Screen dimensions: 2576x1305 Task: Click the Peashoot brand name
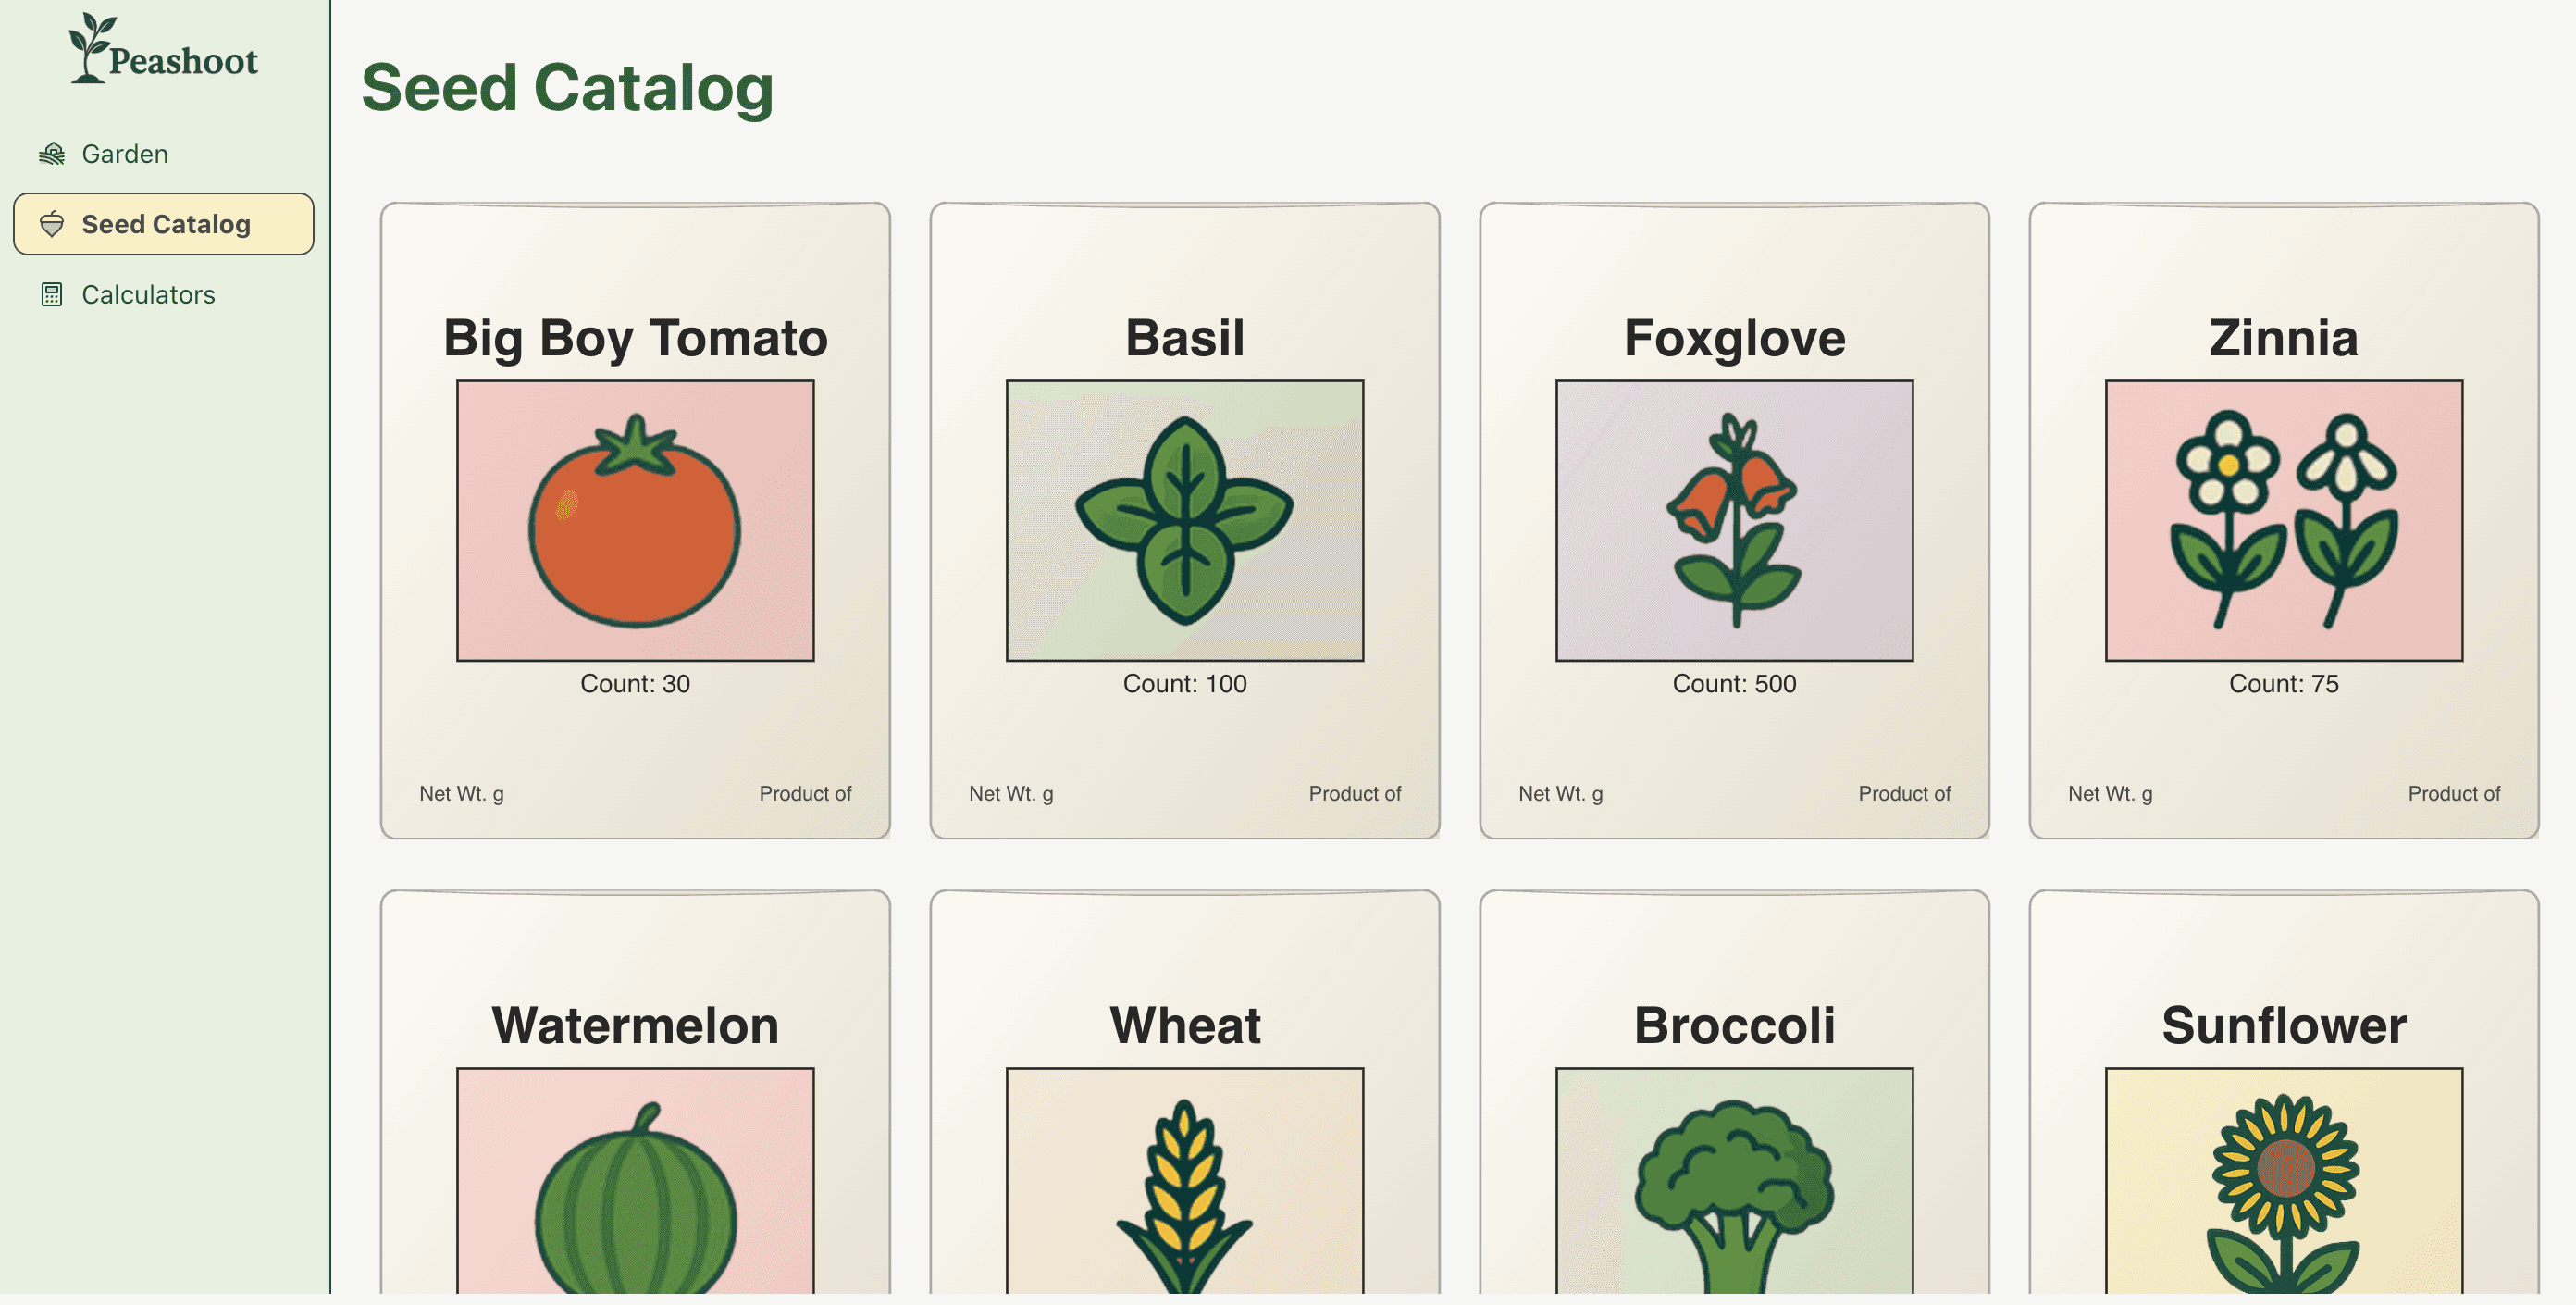183,61
